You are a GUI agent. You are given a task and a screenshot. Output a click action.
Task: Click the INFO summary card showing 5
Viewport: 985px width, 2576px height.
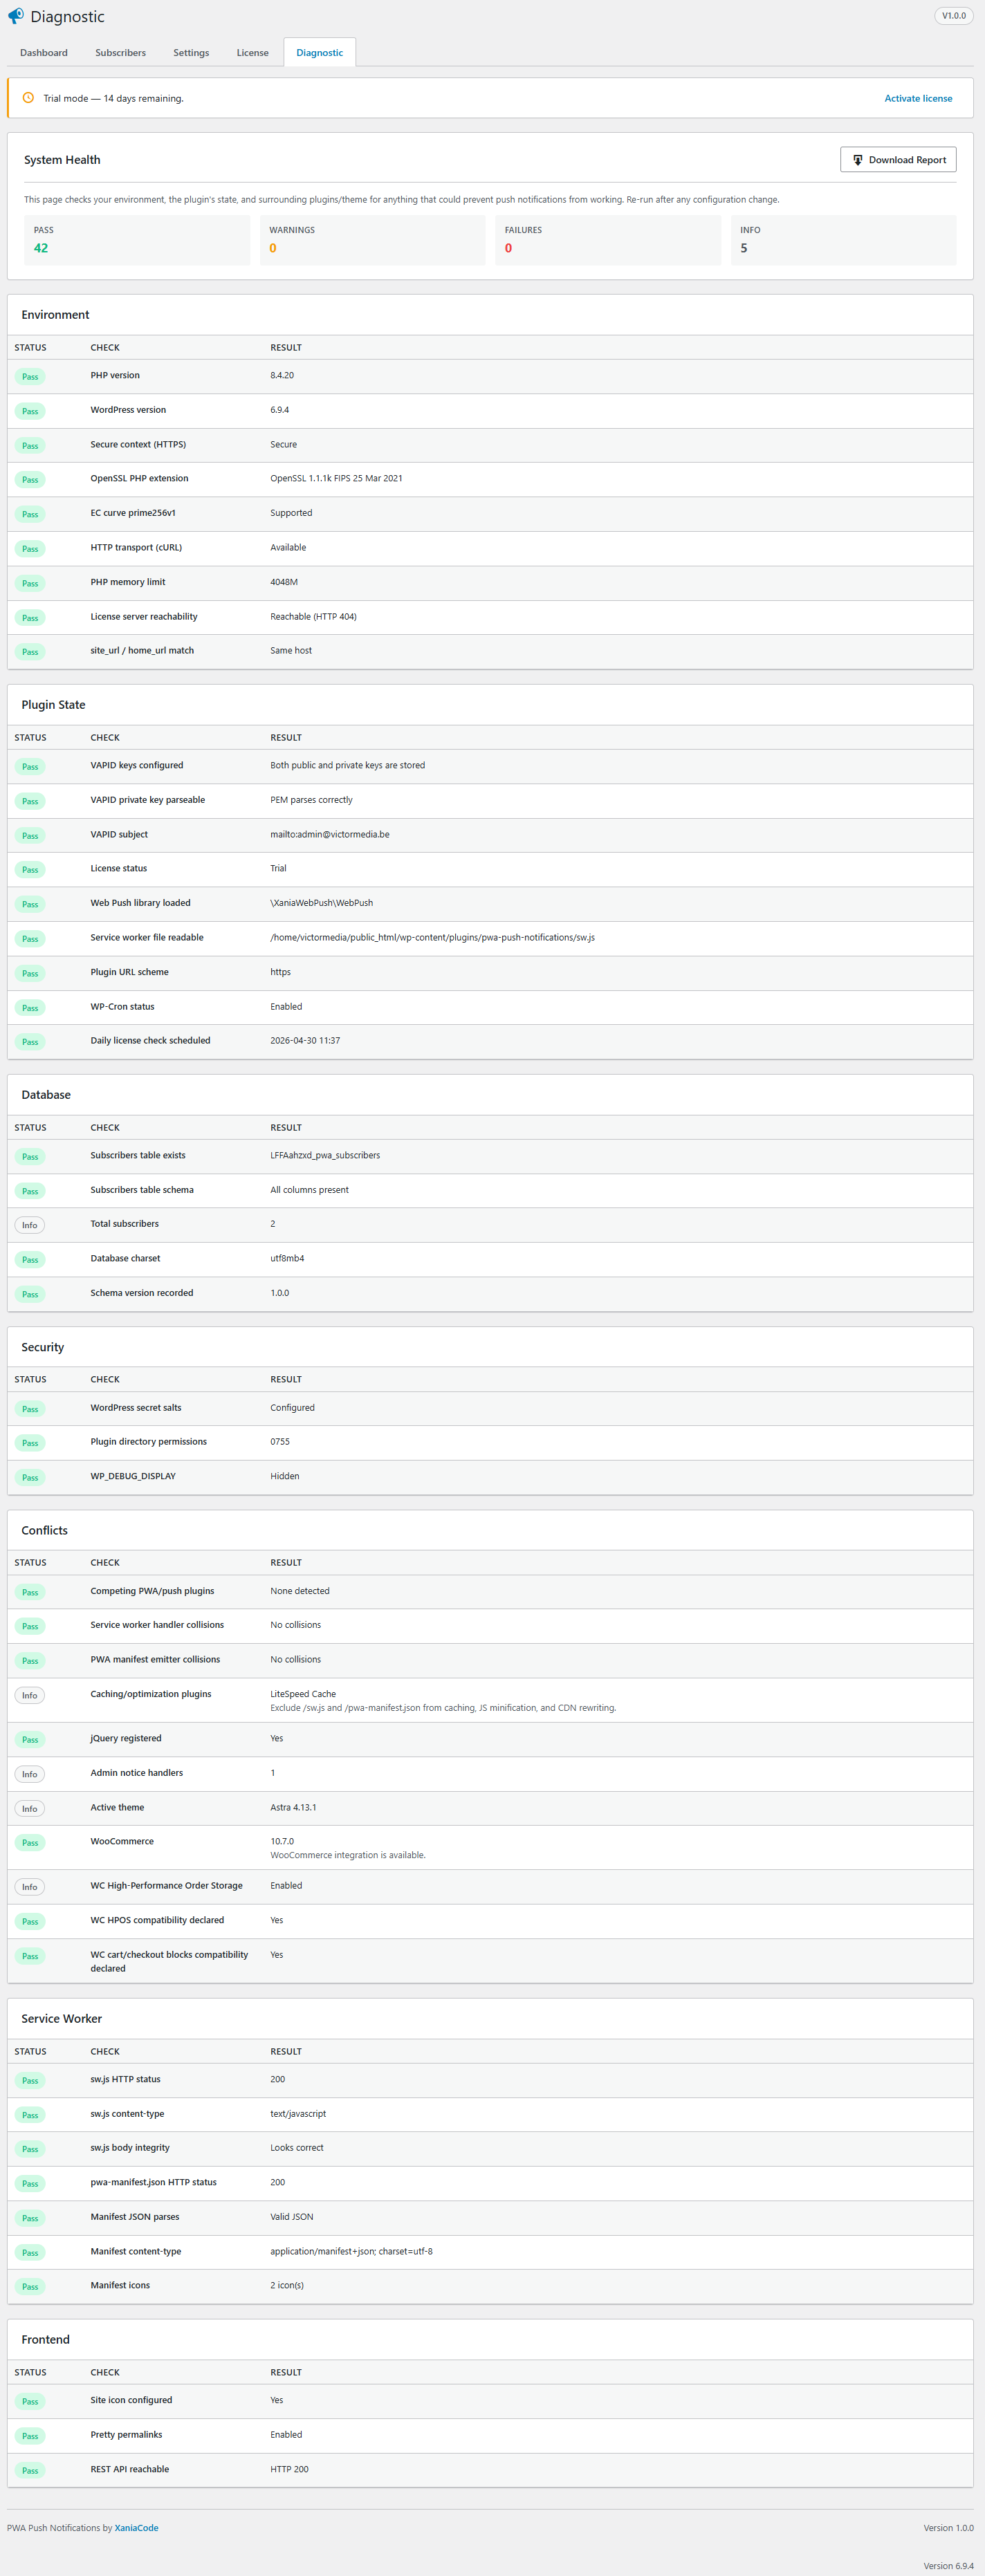coord(843,240)
